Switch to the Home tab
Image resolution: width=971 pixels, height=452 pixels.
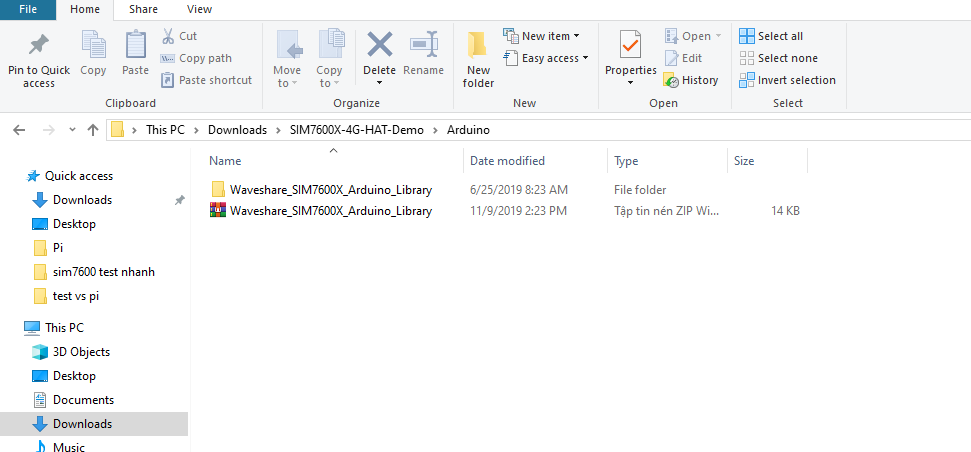85,9
